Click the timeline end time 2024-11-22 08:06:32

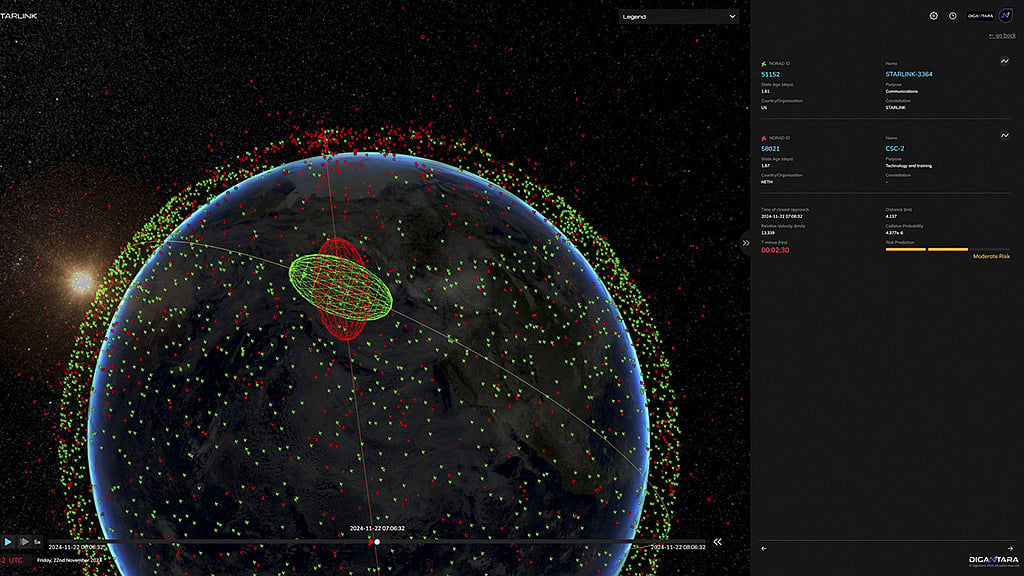point(678,547)
